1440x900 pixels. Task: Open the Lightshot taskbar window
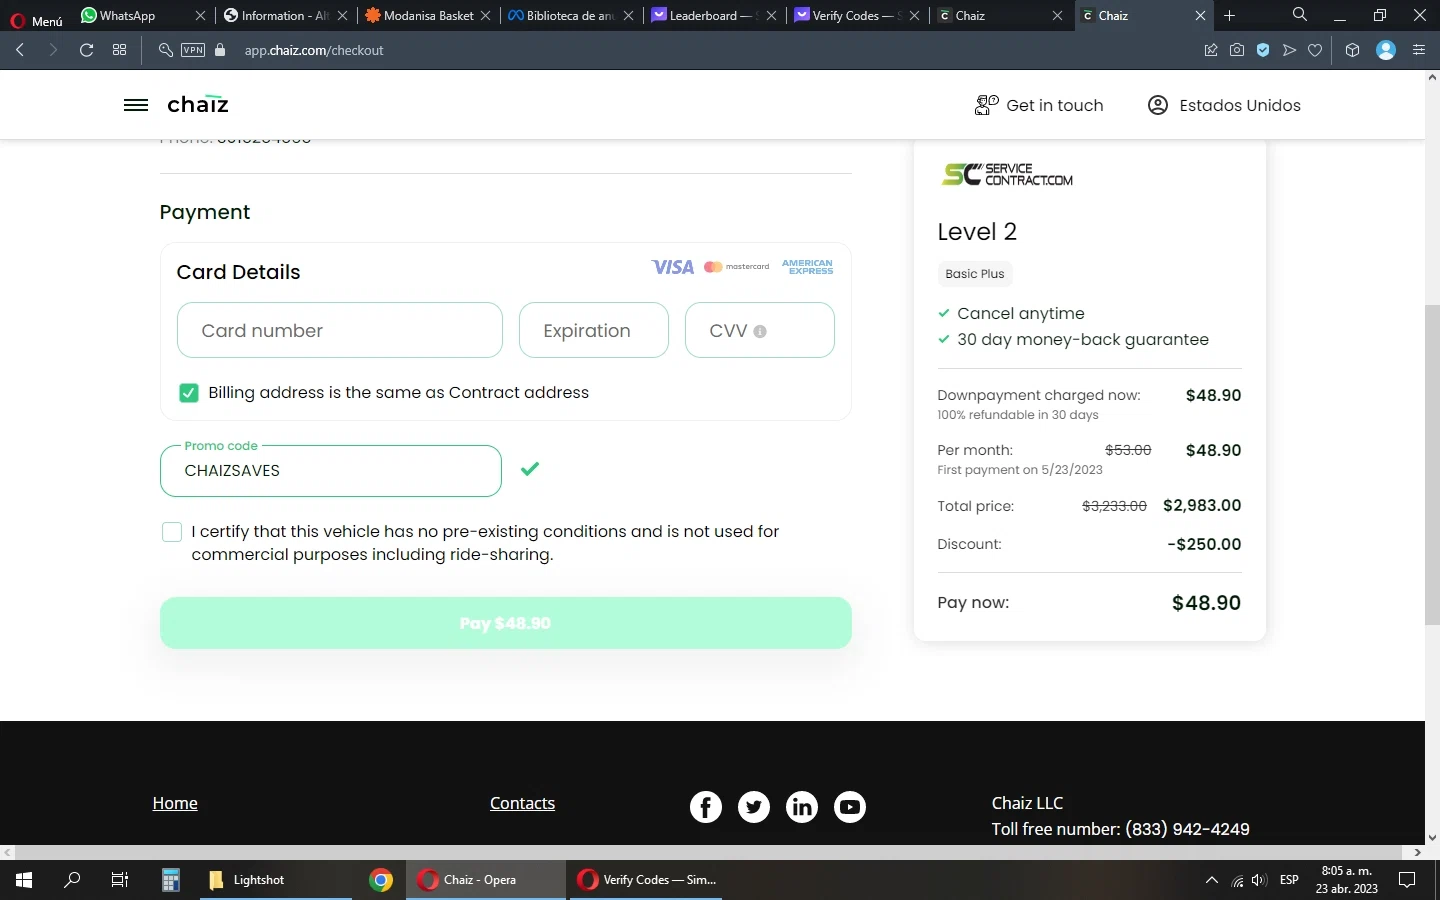(x=276, y=880)
